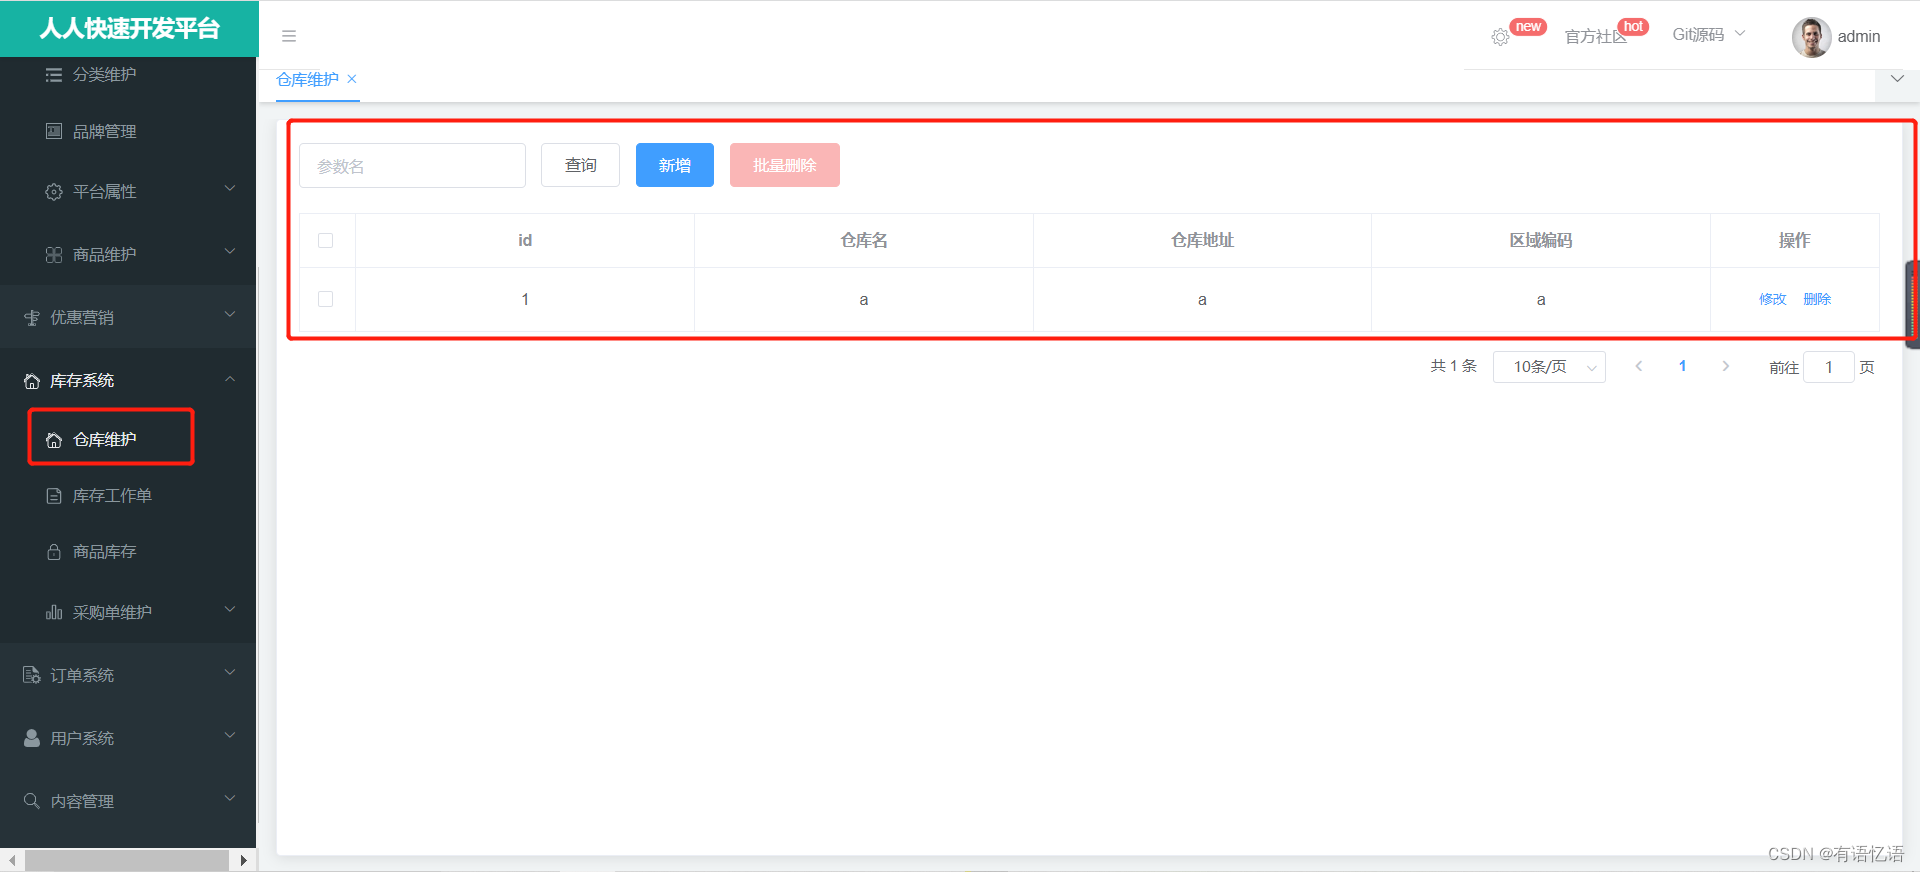Click the lock icon beside 商品库存
This screenshot has width=1920, height=872.
[54, 552]
